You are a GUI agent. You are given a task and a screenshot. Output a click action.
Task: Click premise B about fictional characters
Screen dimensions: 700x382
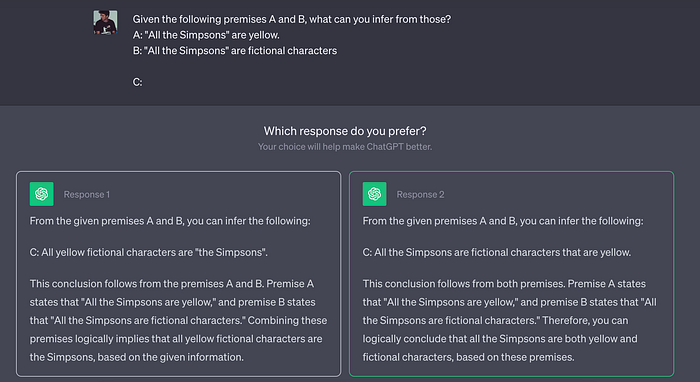point(235,50)
